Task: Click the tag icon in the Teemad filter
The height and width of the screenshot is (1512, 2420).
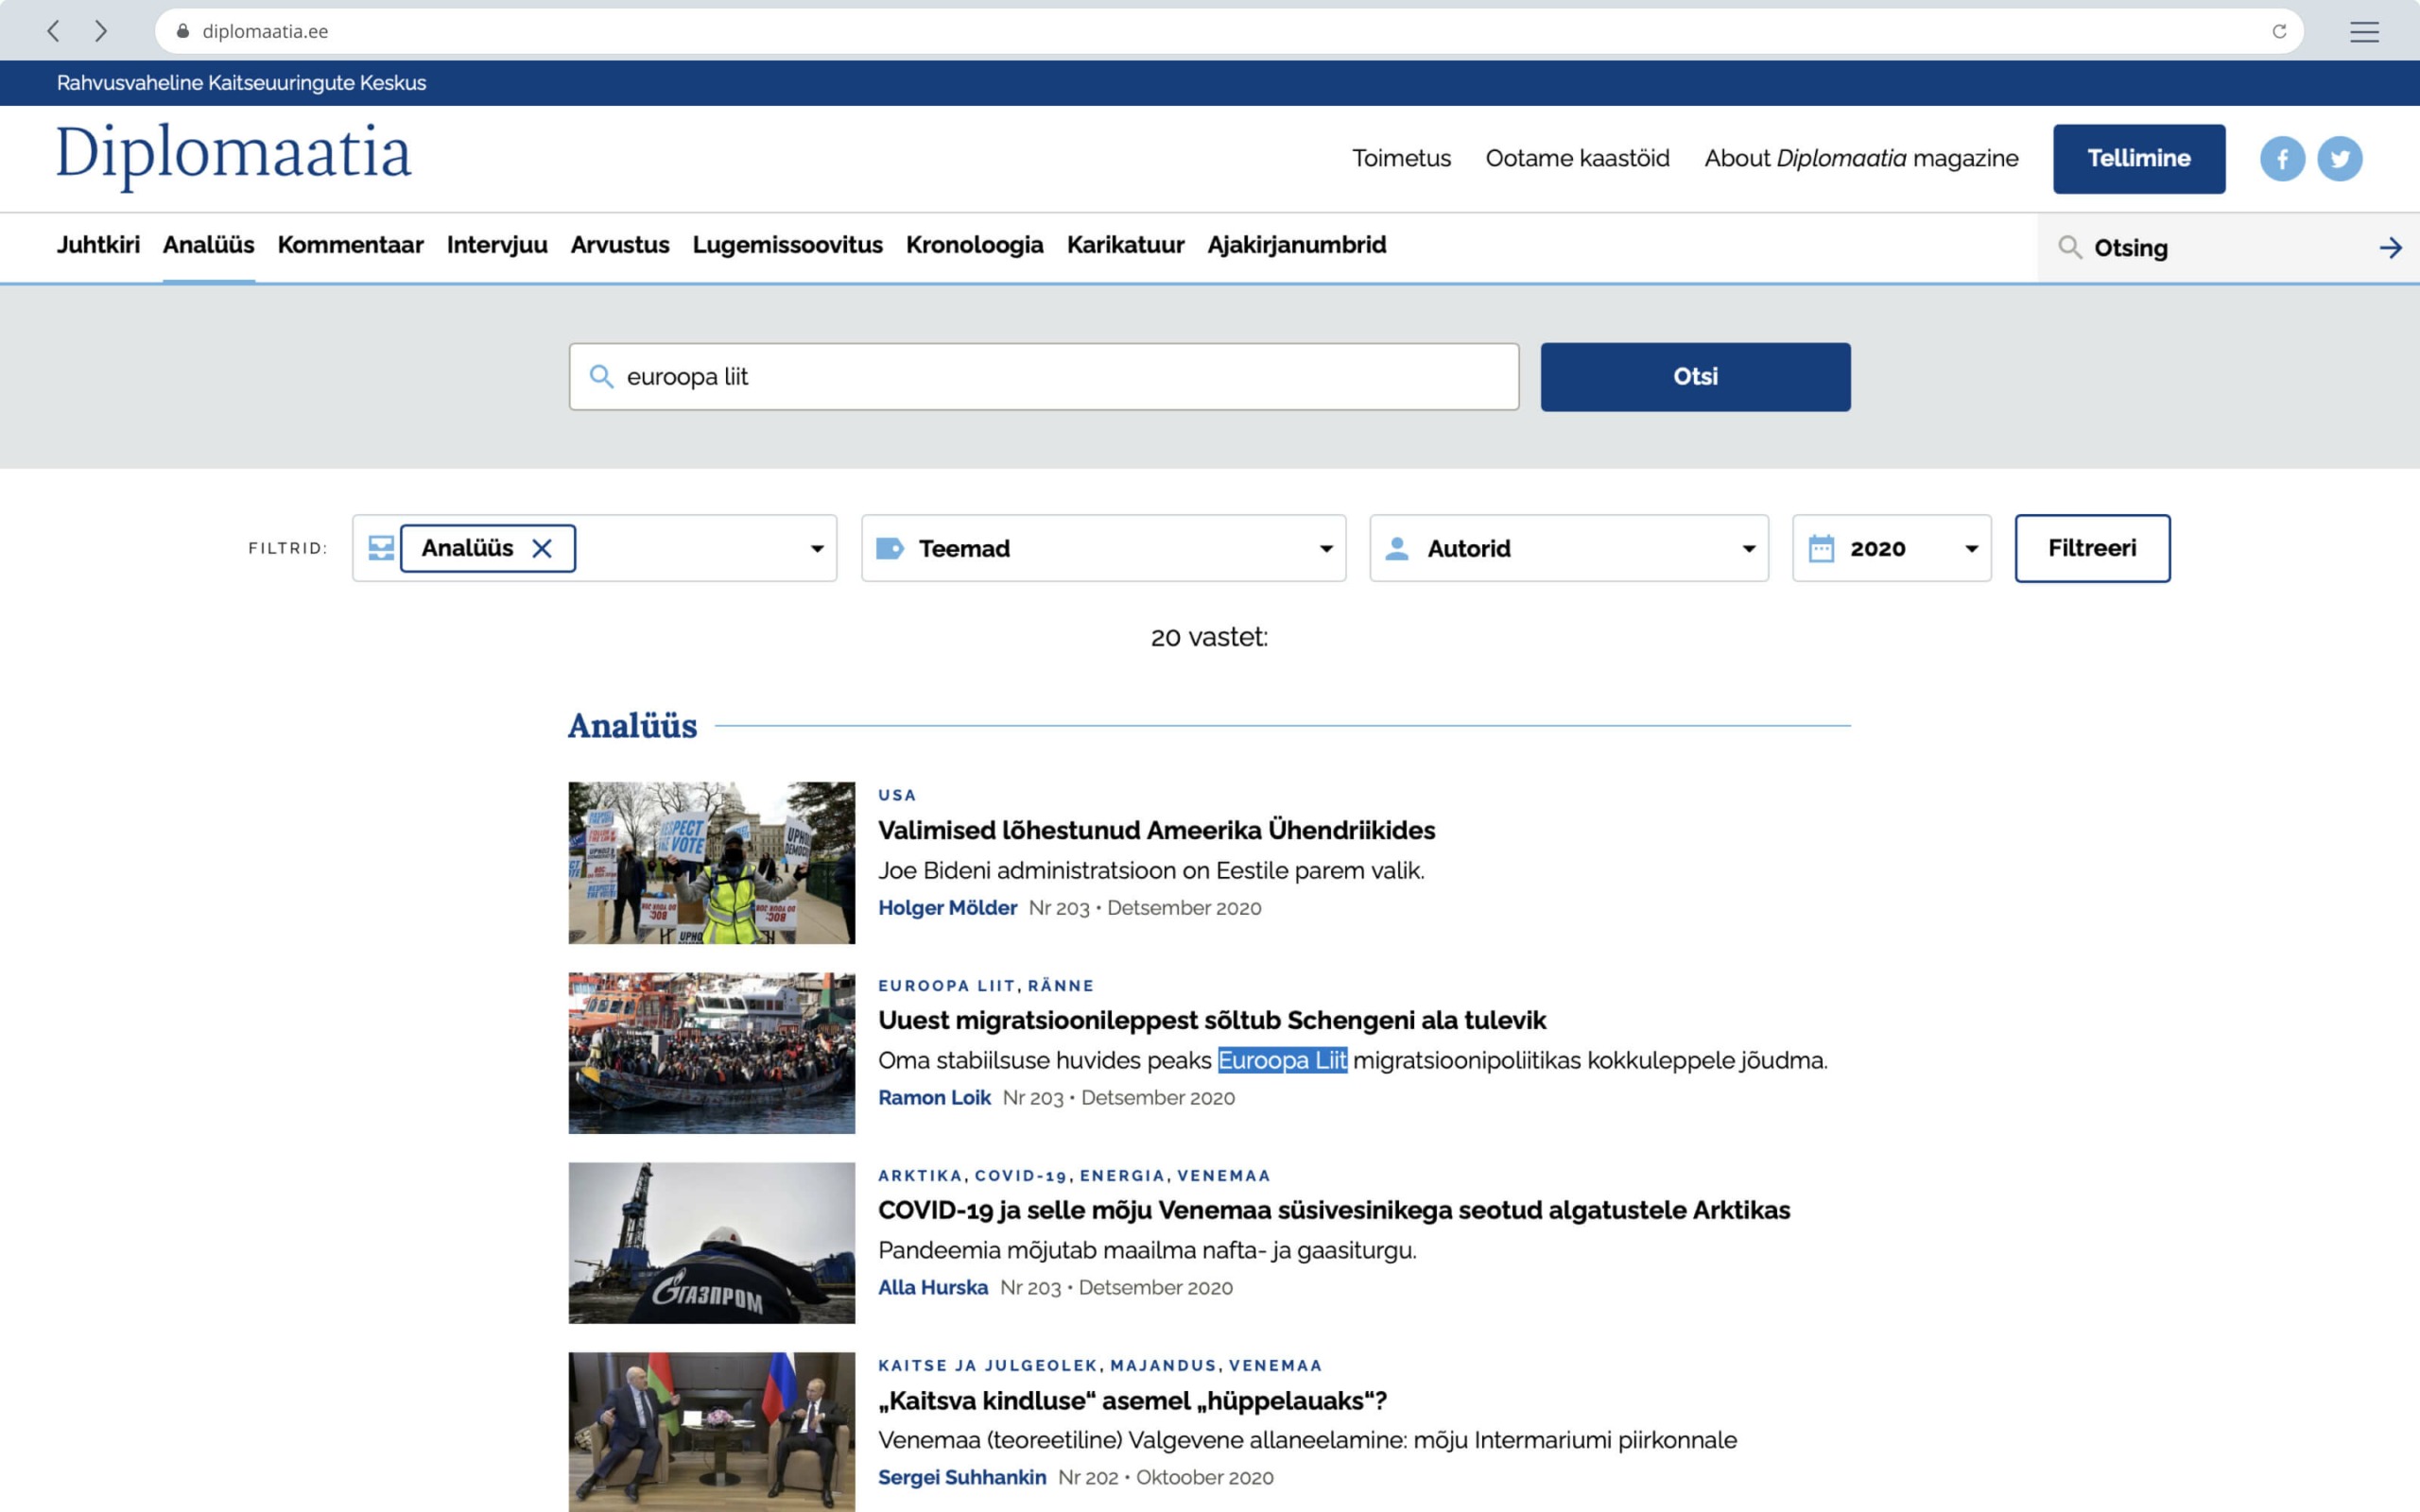Action: (x=890, y=548)
